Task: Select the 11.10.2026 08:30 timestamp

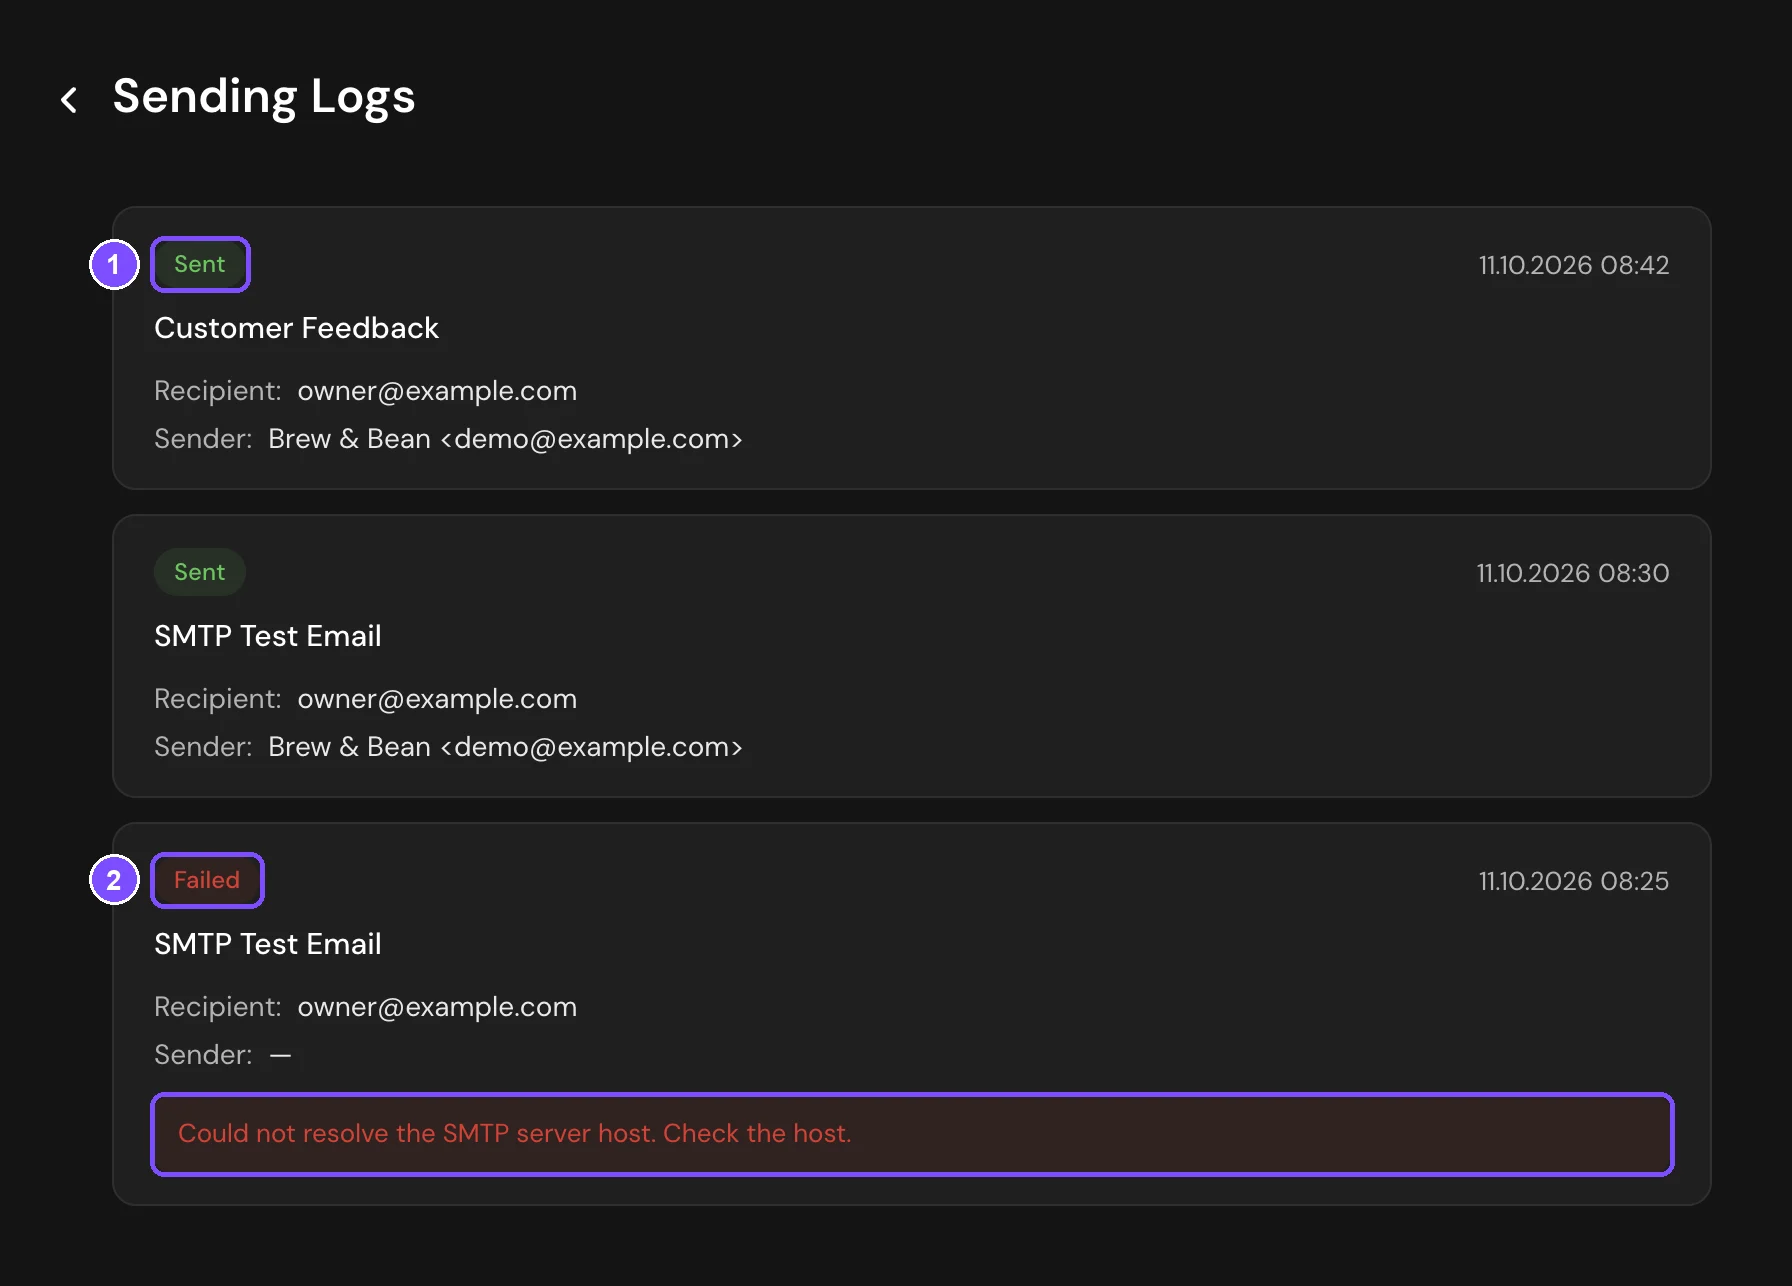Action: [1573, 573]
